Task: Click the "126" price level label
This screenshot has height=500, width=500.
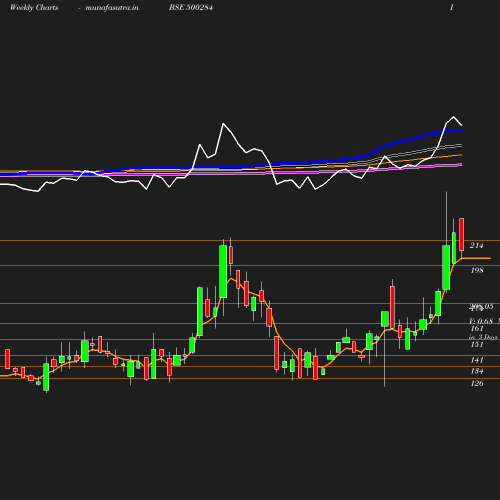Action: pyautogui.click(x=477, y=383)
